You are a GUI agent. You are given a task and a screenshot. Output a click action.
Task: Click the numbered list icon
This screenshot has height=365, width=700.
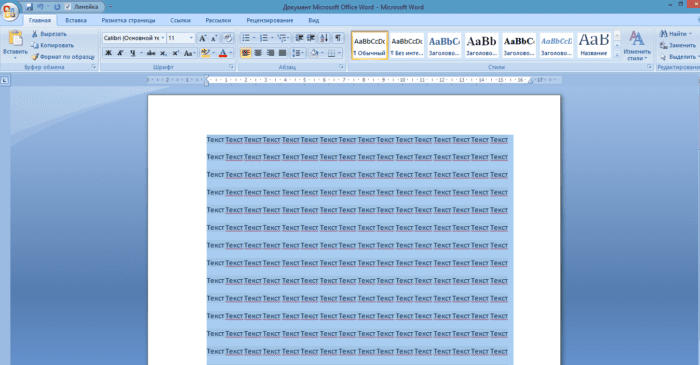263,38
